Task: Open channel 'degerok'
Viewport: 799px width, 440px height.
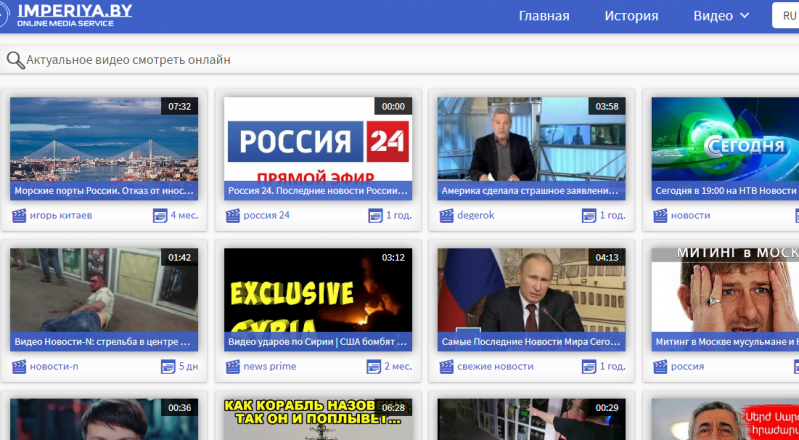Action: pyautogui.click(x=476, y=215)
